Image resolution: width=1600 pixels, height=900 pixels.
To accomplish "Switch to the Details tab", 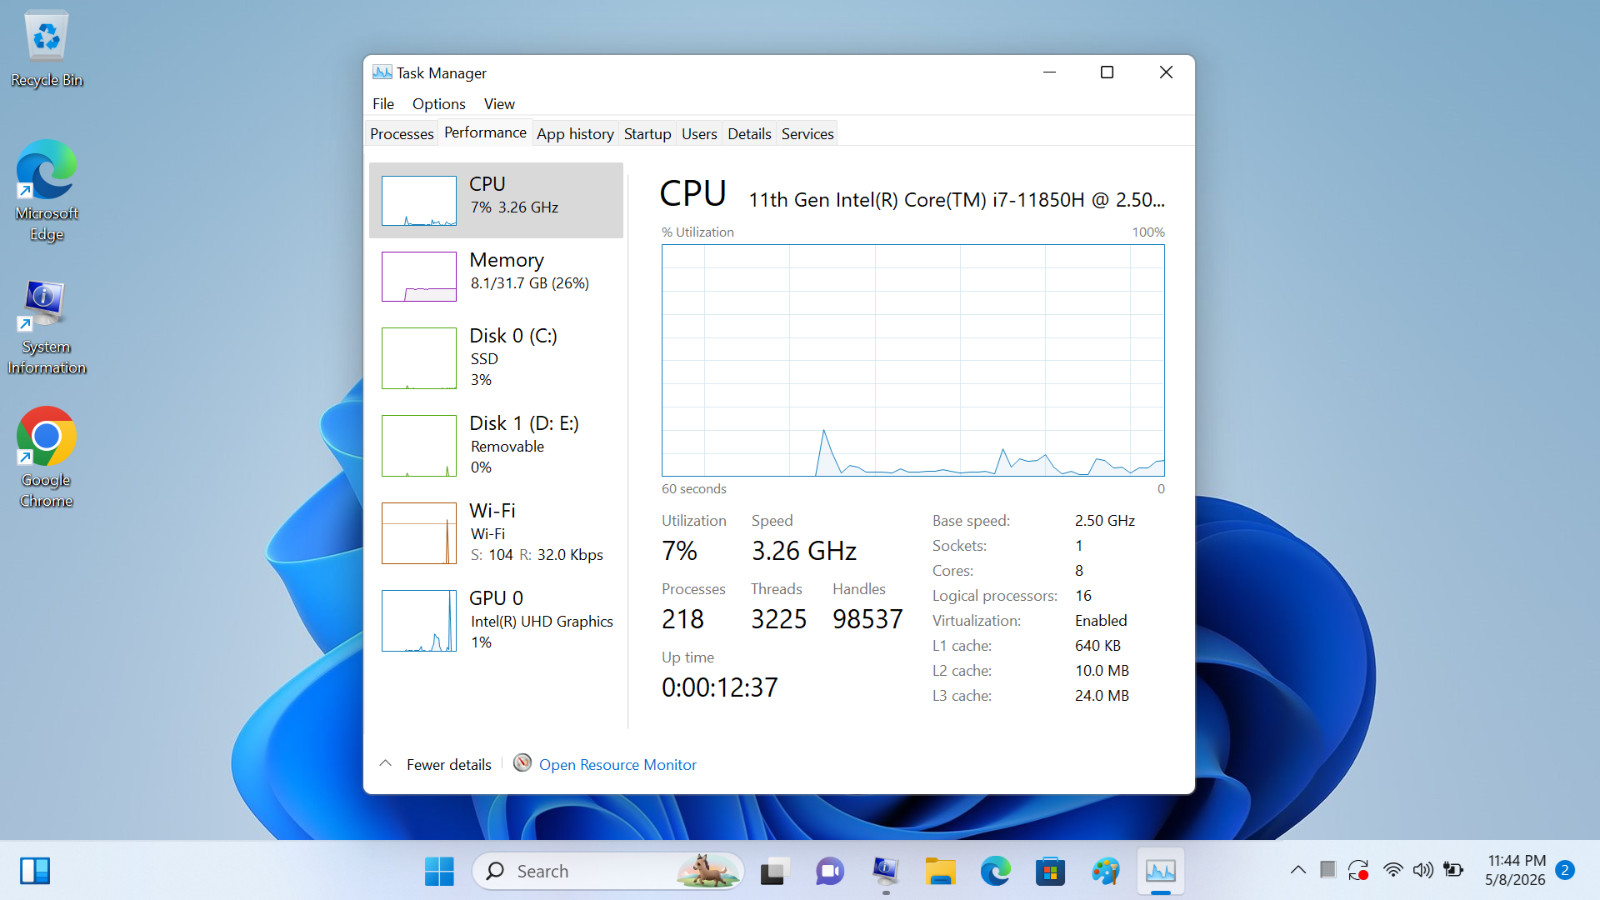I will point(749,134).
